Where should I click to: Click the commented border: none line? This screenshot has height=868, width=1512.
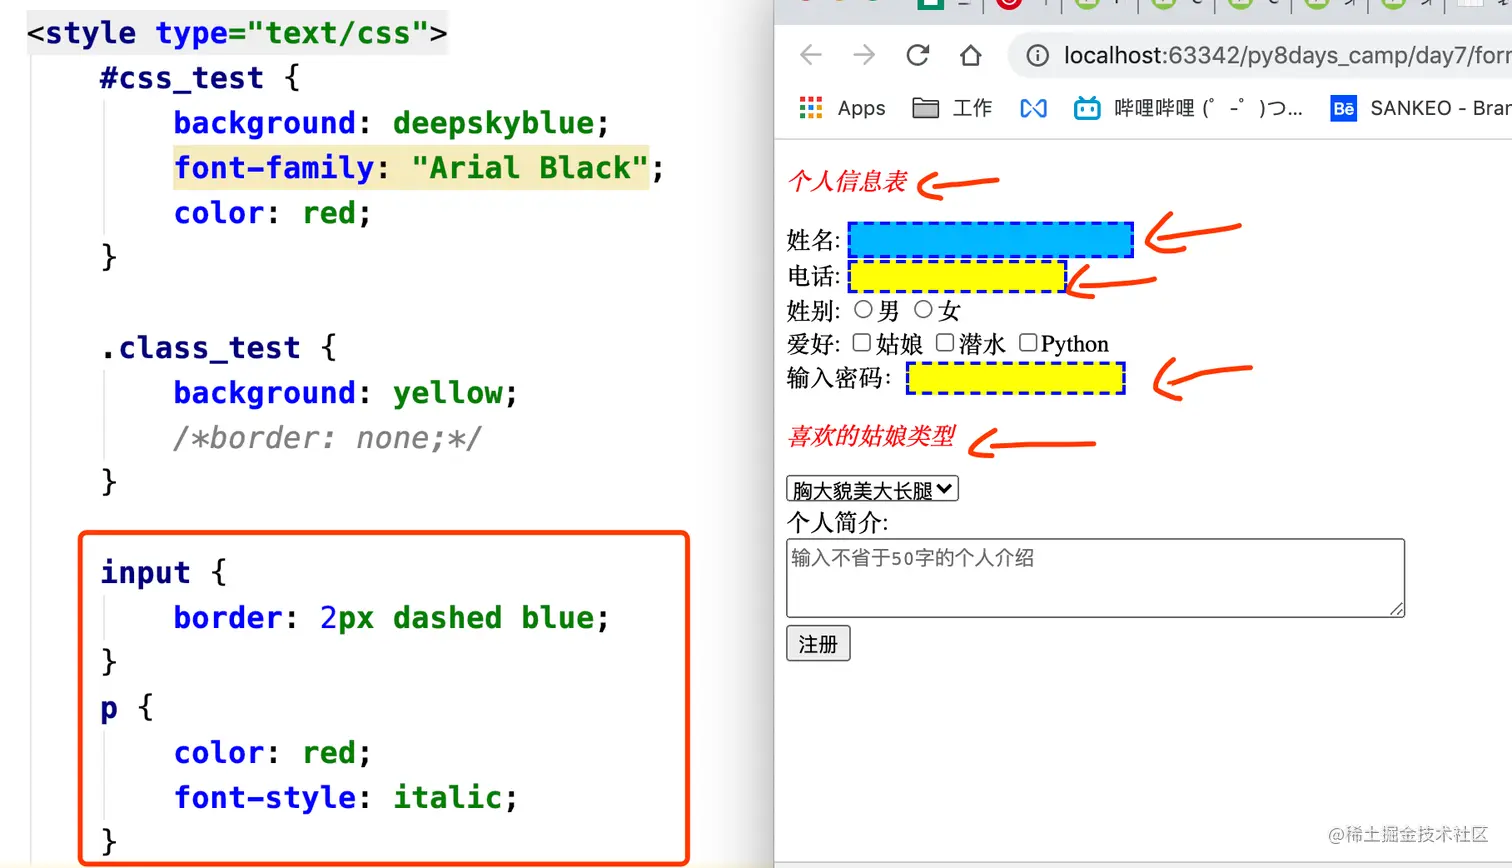(x=327, y=438)
